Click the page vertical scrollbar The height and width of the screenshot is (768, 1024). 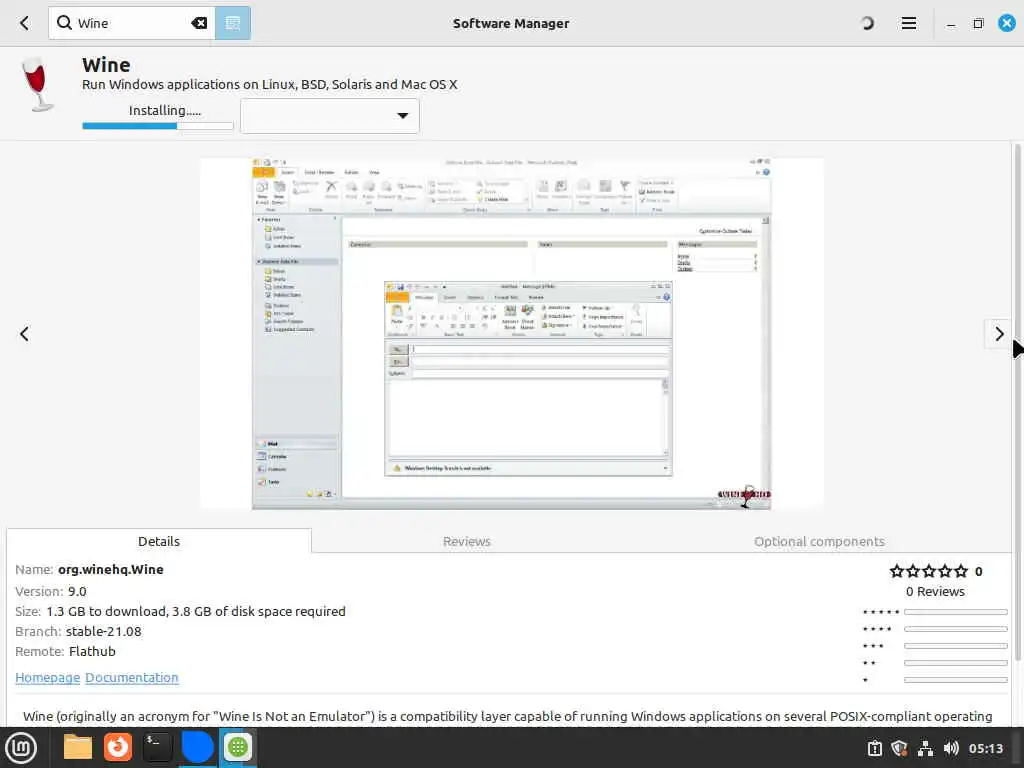1017,402
